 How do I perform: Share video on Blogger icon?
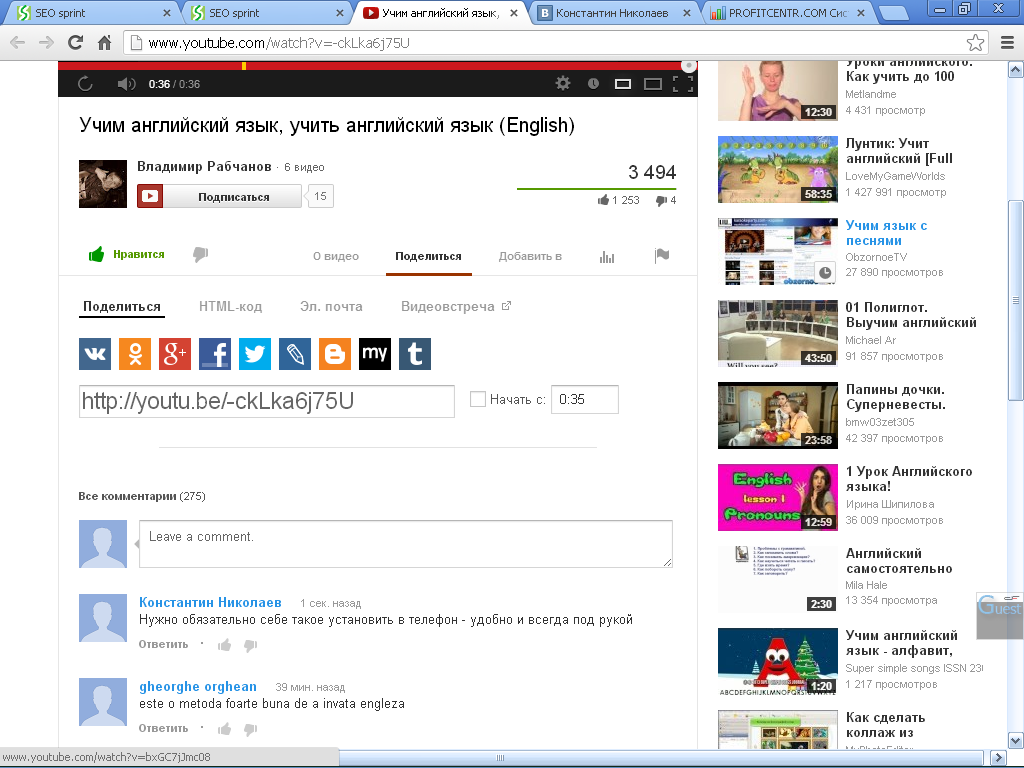click(x=335, y=354)
